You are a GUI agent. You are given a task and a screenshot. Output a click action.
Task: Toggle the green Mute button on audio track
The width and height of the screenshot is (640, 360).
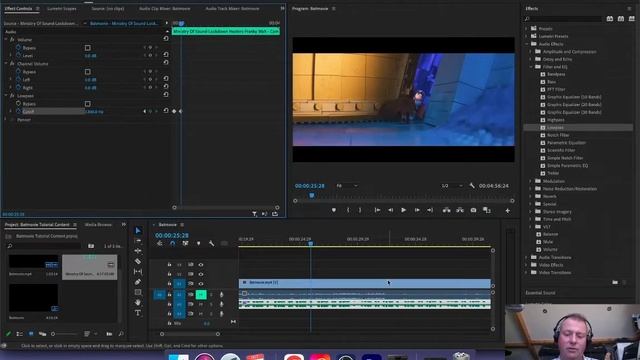pos(201,294)
